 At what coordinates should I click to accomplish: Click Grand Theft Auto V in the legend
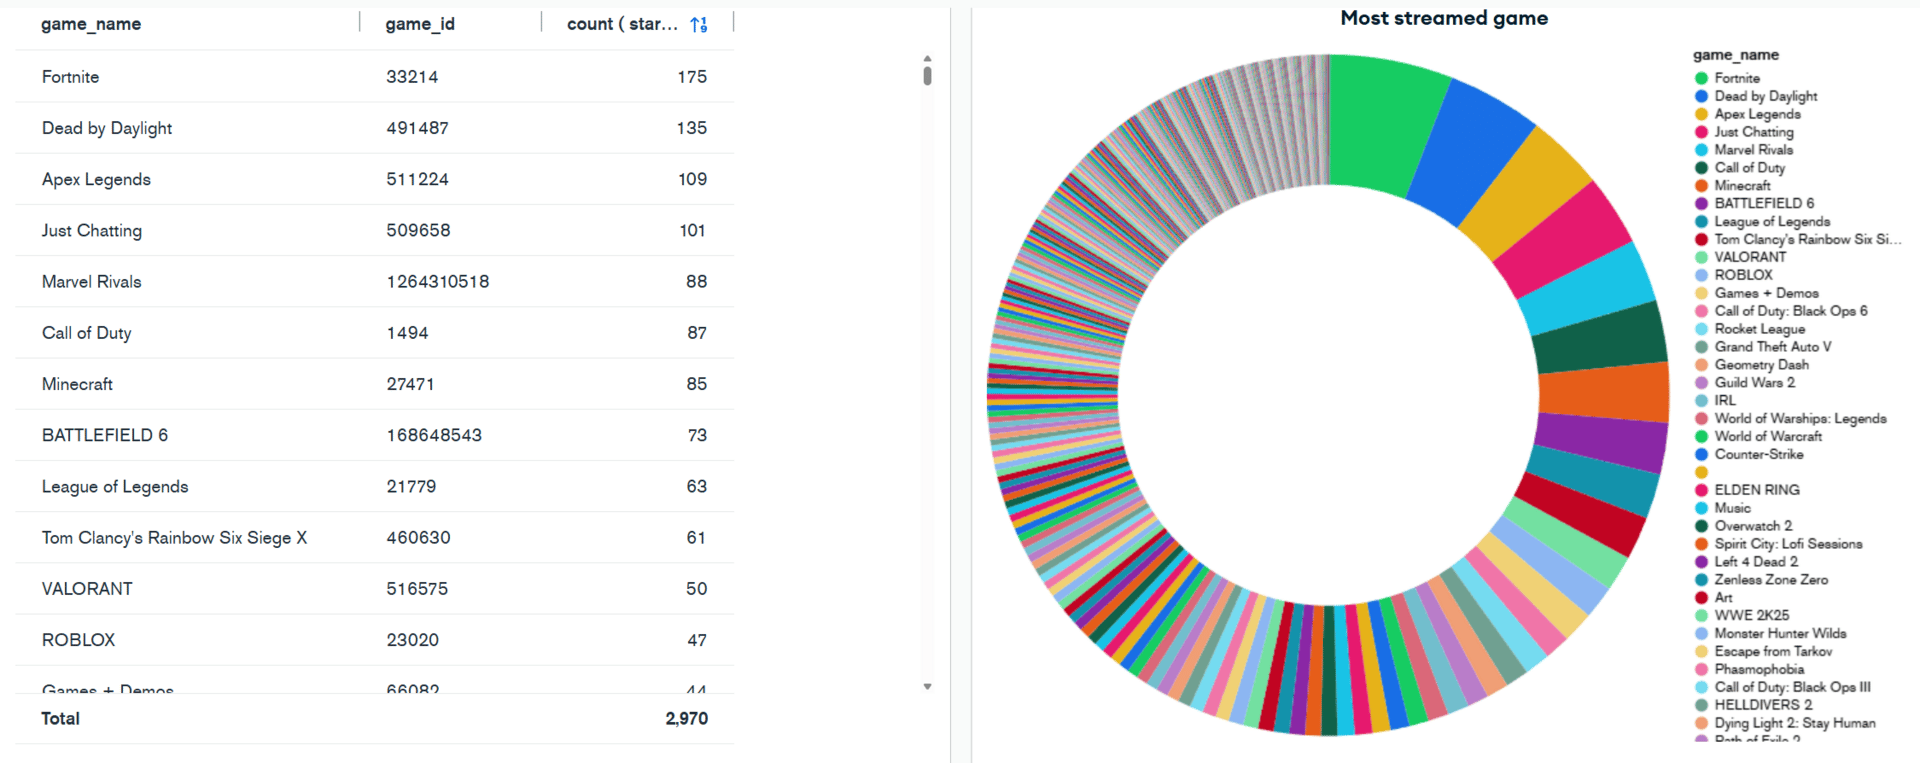click(x=1773, y=347)
